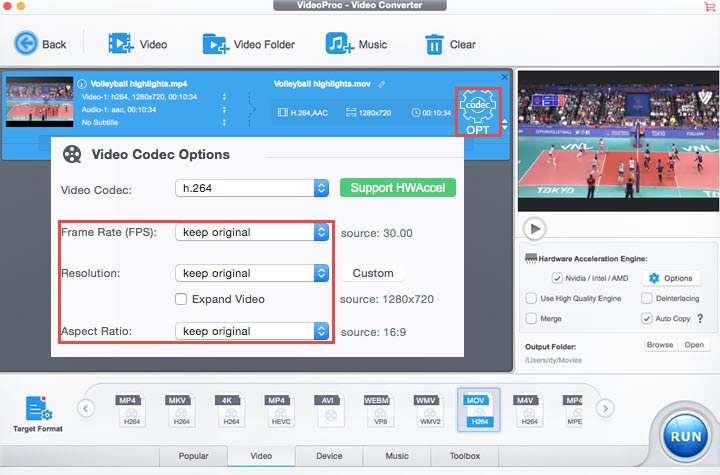Start conversion with RUN button

point(686,436)
